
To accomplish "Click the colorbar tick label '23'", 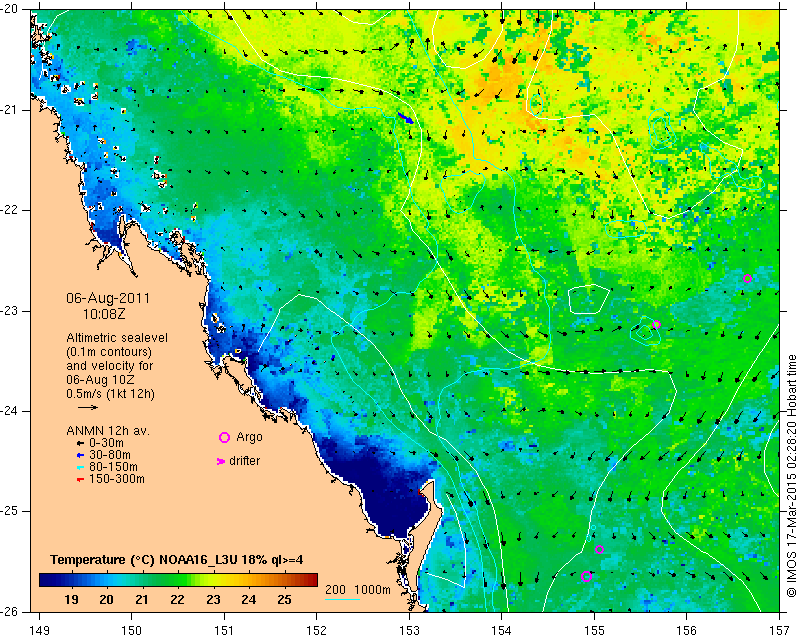I will [x=213, y=600].
